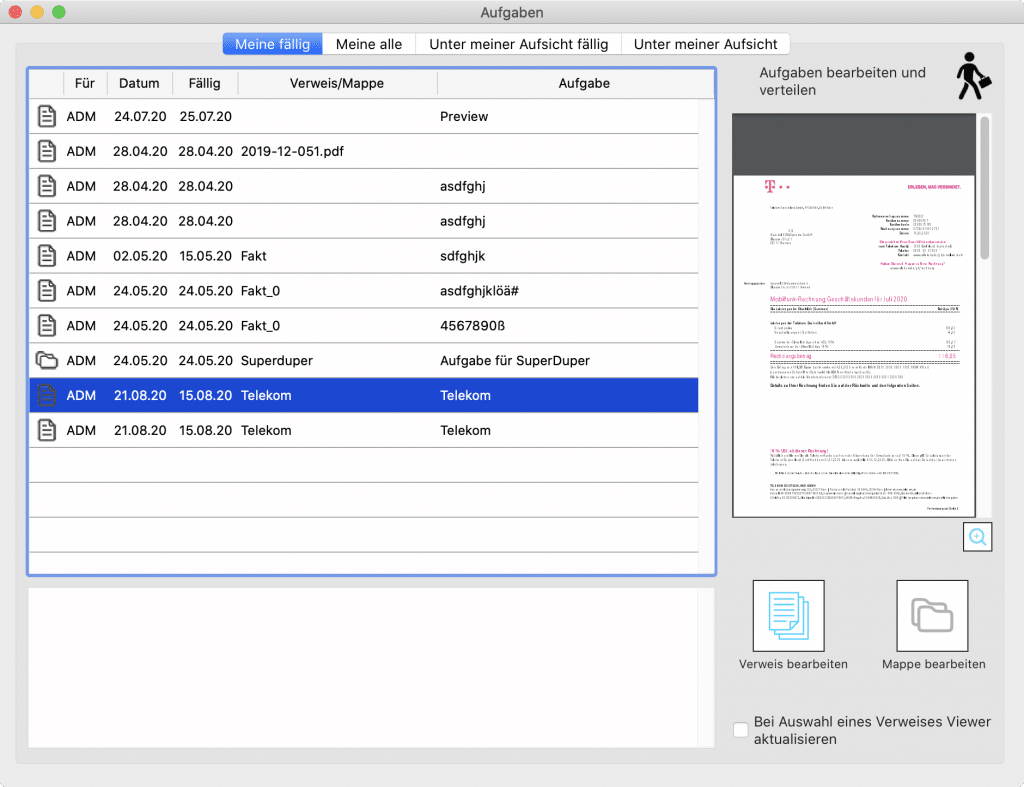1024x787 pixels.
Task: Click the due date '25.07.20'
Action: tap(205, 117)
